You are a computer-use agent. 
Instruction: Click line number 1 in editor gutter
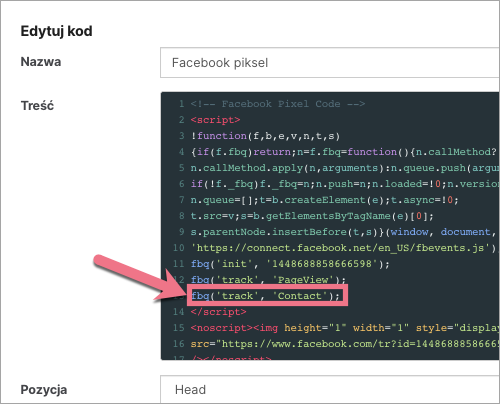[x=181, y=104]
